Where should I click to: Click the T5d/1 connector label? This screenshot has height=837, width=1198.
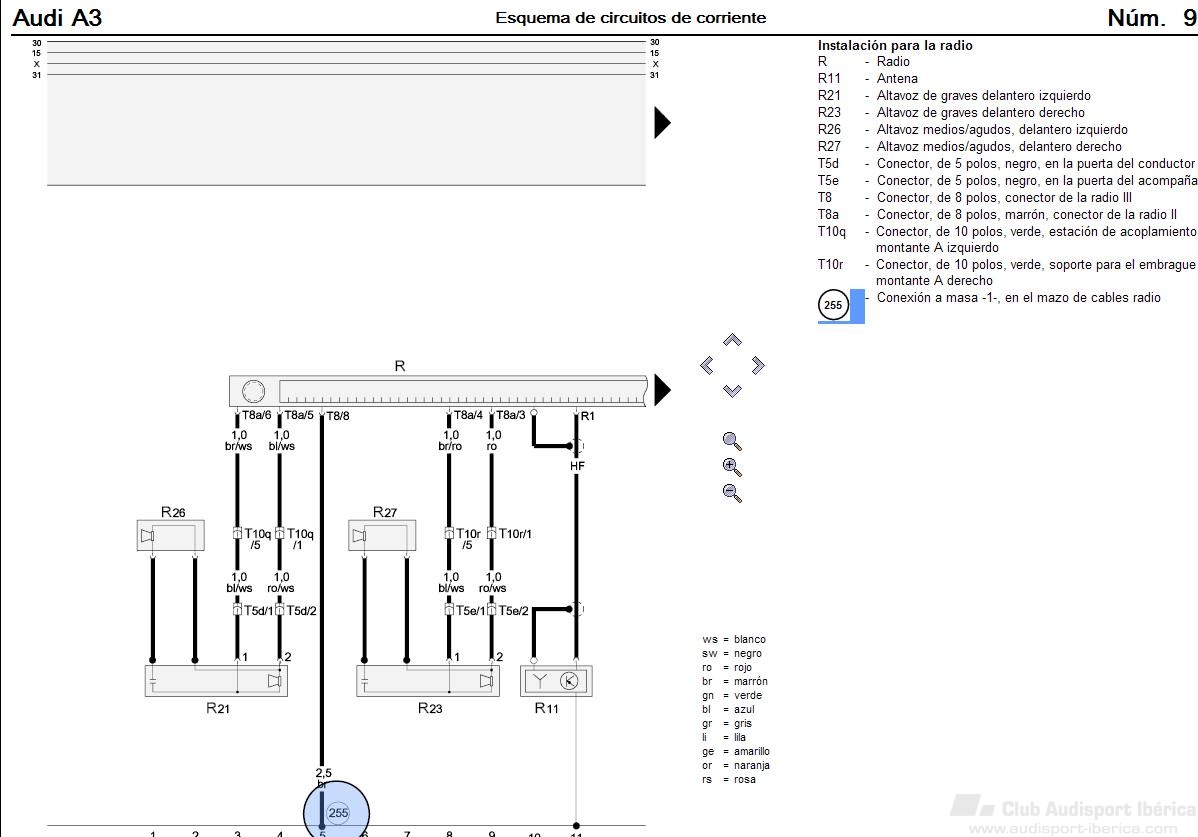(x=258, y=611)
